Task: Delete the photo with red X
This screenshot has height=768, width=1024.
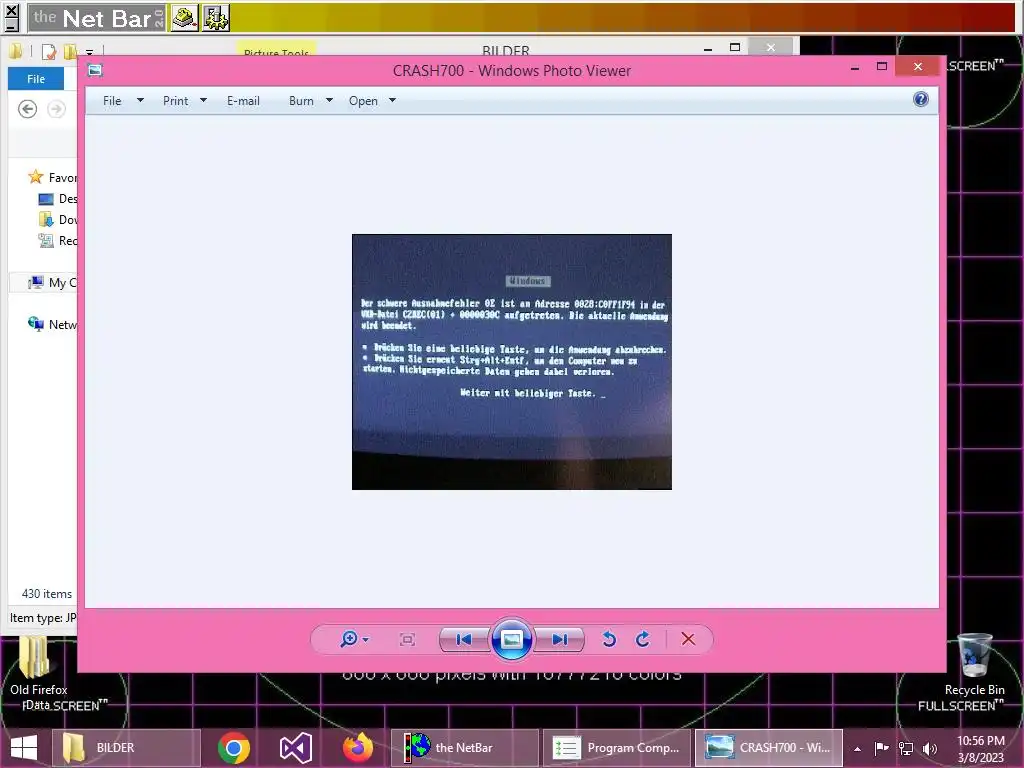Action: pyautogui.click(x=688, y=639)
